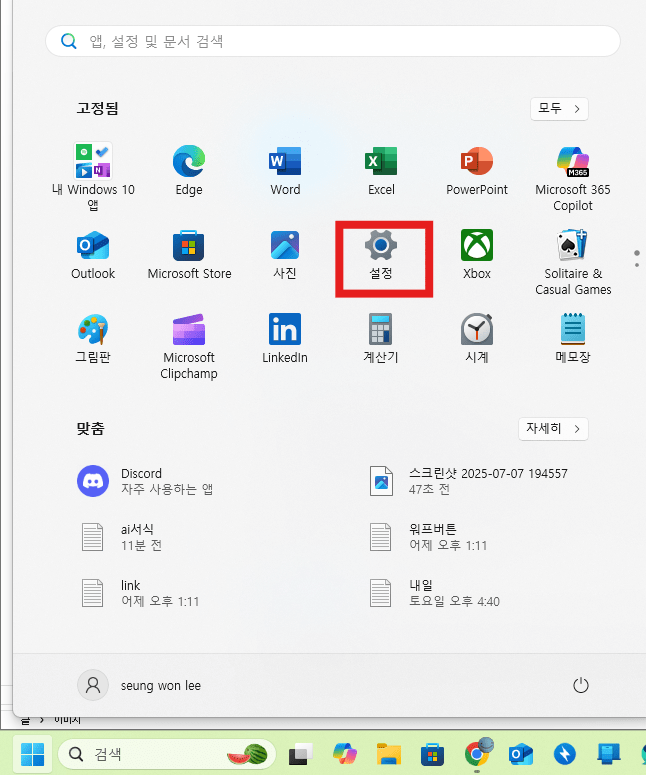Expand all apps with 모두 button
This screenshot has height=775, width=646.
coord(559,109)
